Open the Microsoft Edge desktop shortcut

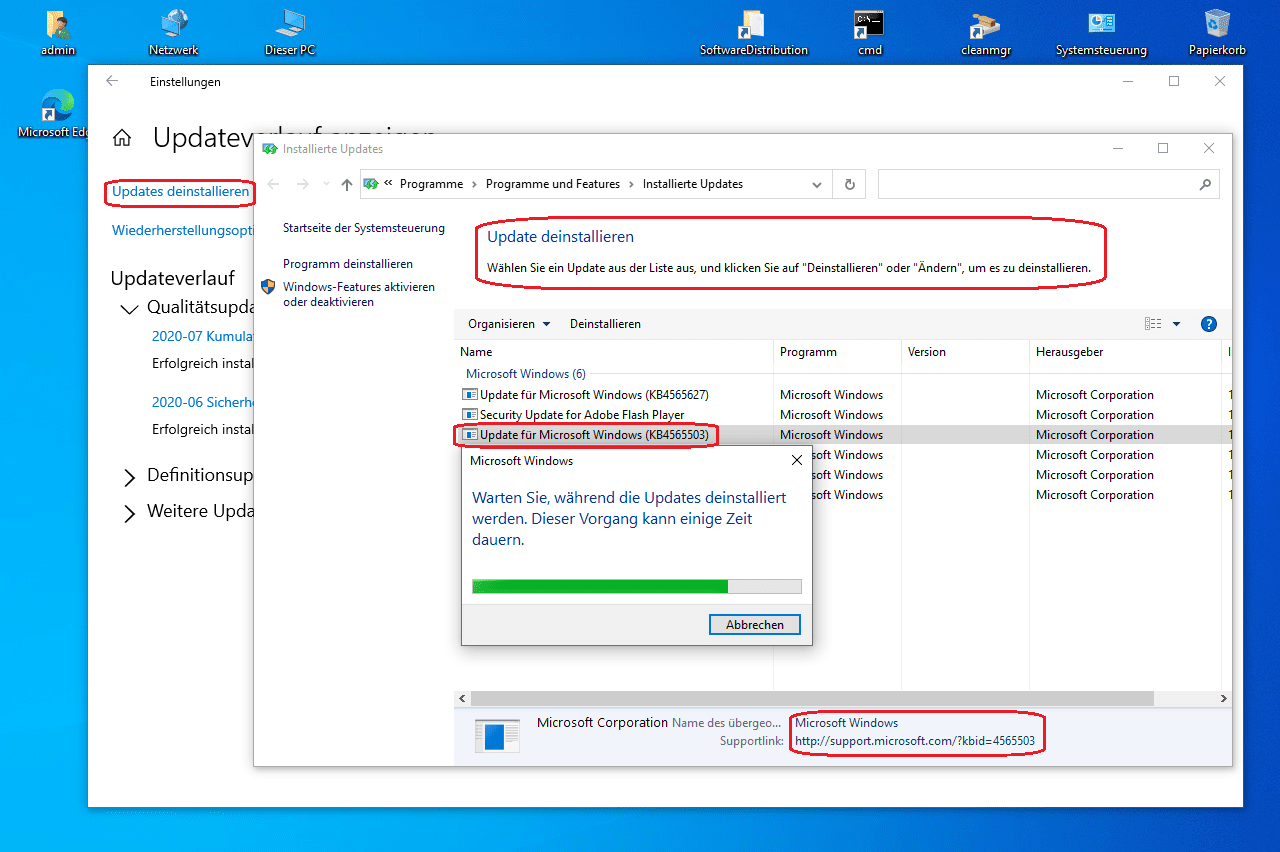(x=56, y=114)
